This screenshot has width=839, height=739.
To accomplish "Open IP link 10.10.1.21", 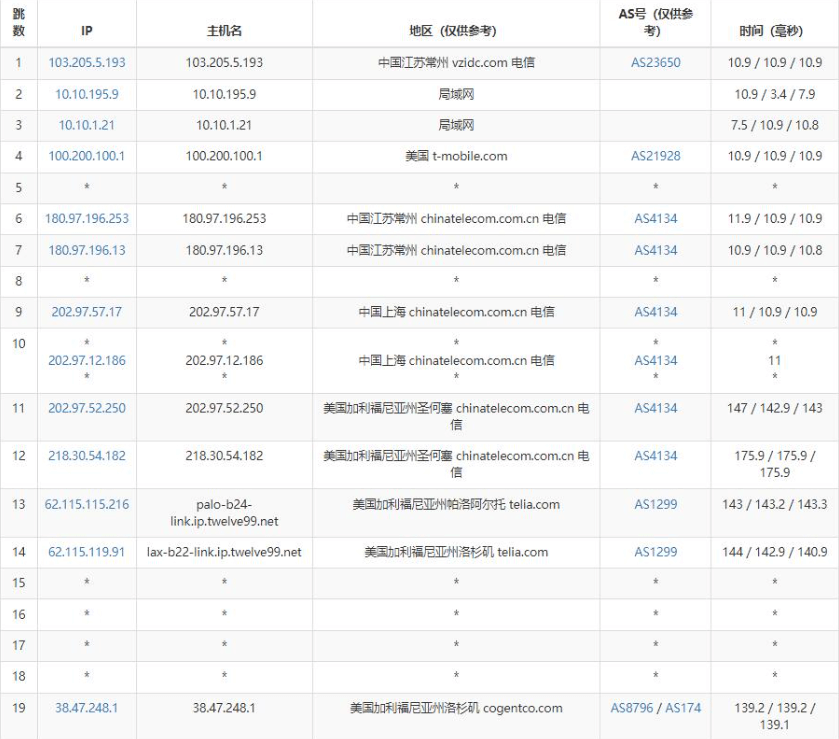I will click(87, 125).
